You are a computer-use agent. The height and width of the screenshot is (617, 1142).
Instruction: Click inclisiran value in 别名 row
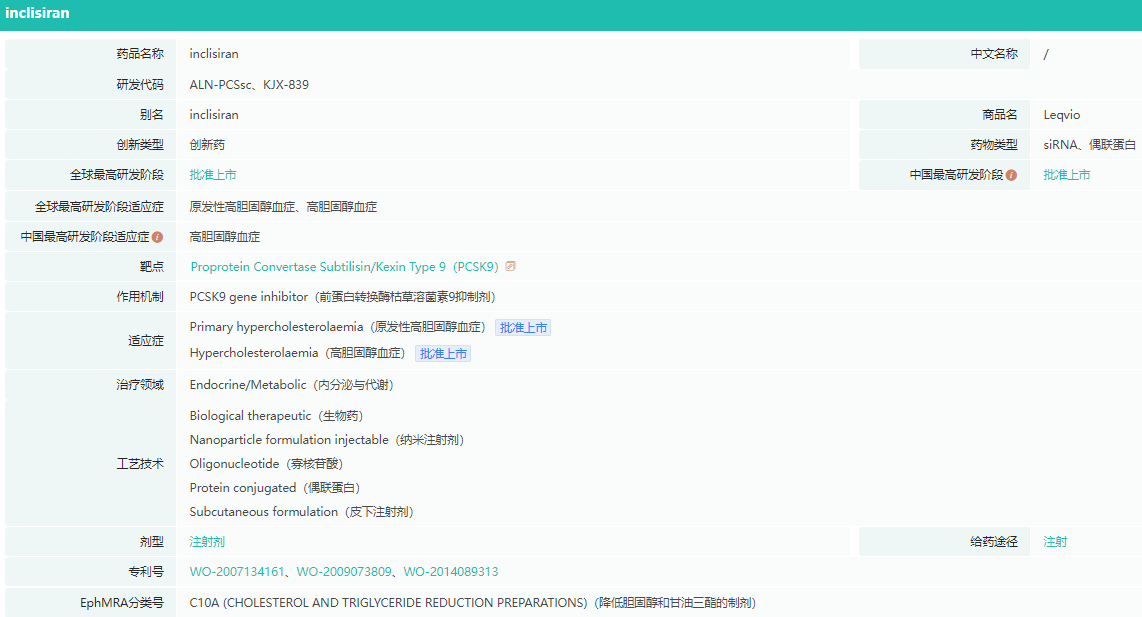pos(213,115)
